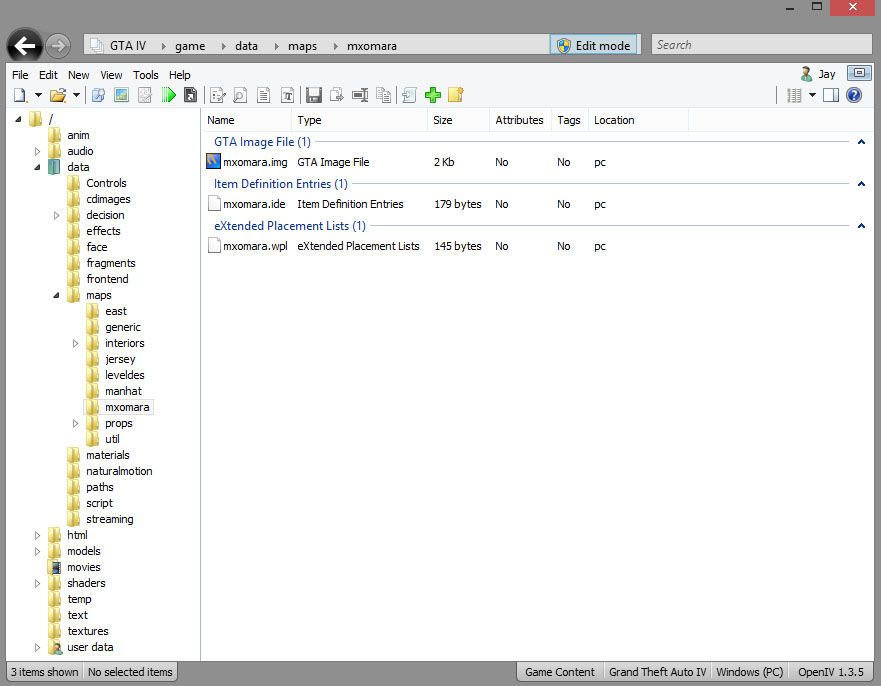881x686 pixels.
Task: Select the movies item in tree
Action: (x=84, y=567)
